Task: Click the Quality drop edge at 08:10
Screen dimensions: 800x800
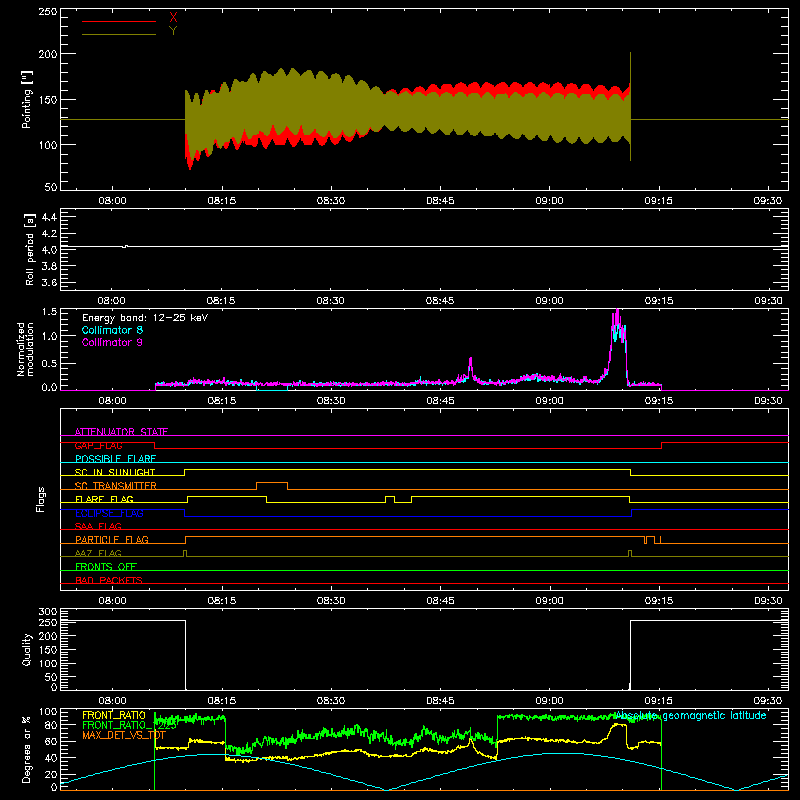Action: pos(185,655)
